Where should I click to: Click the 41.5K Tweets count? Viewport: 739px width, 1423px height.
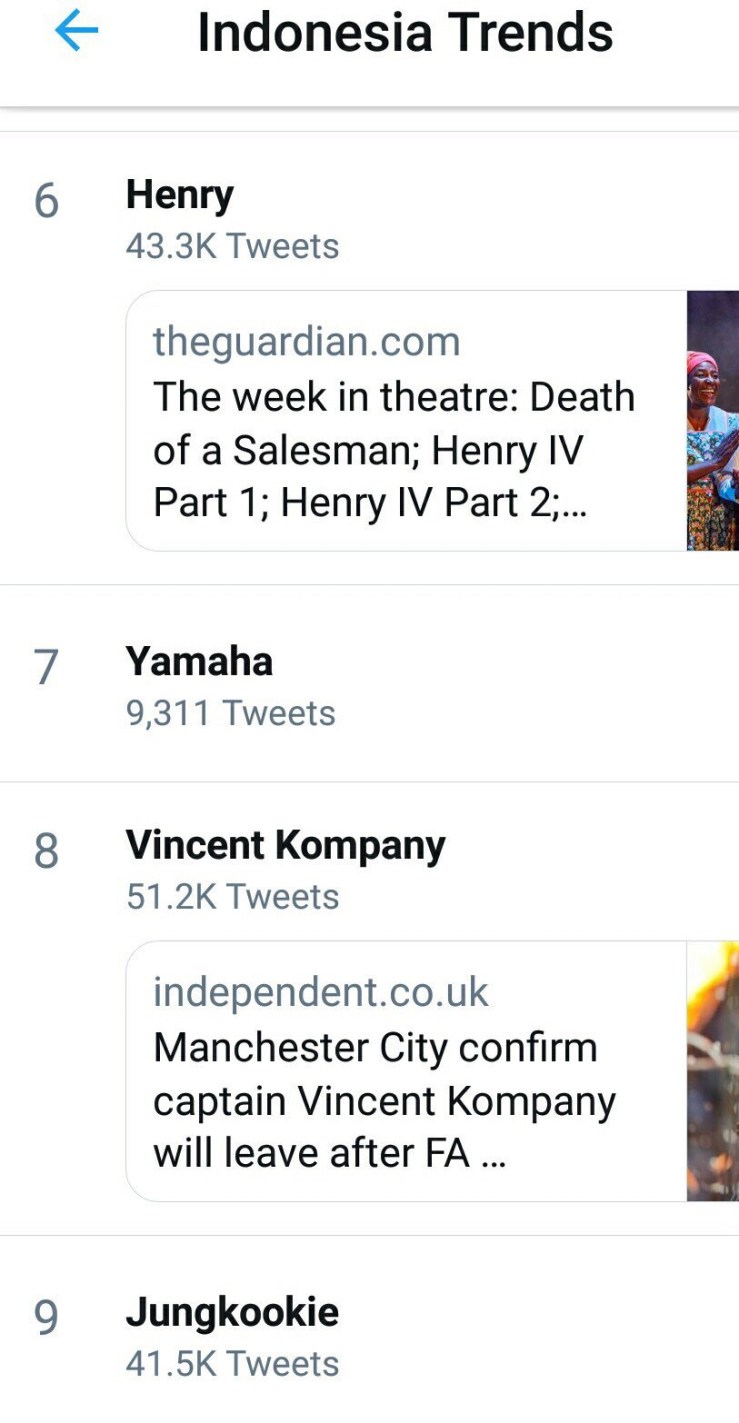tap(232, 1364)
